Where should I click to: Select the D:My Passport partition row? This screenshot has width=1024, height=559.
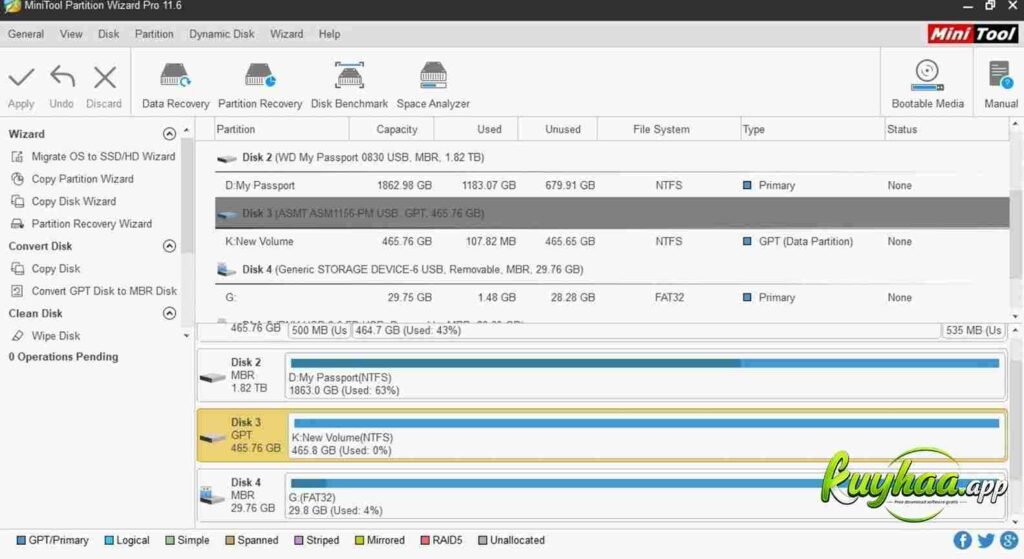pos(612,185)
